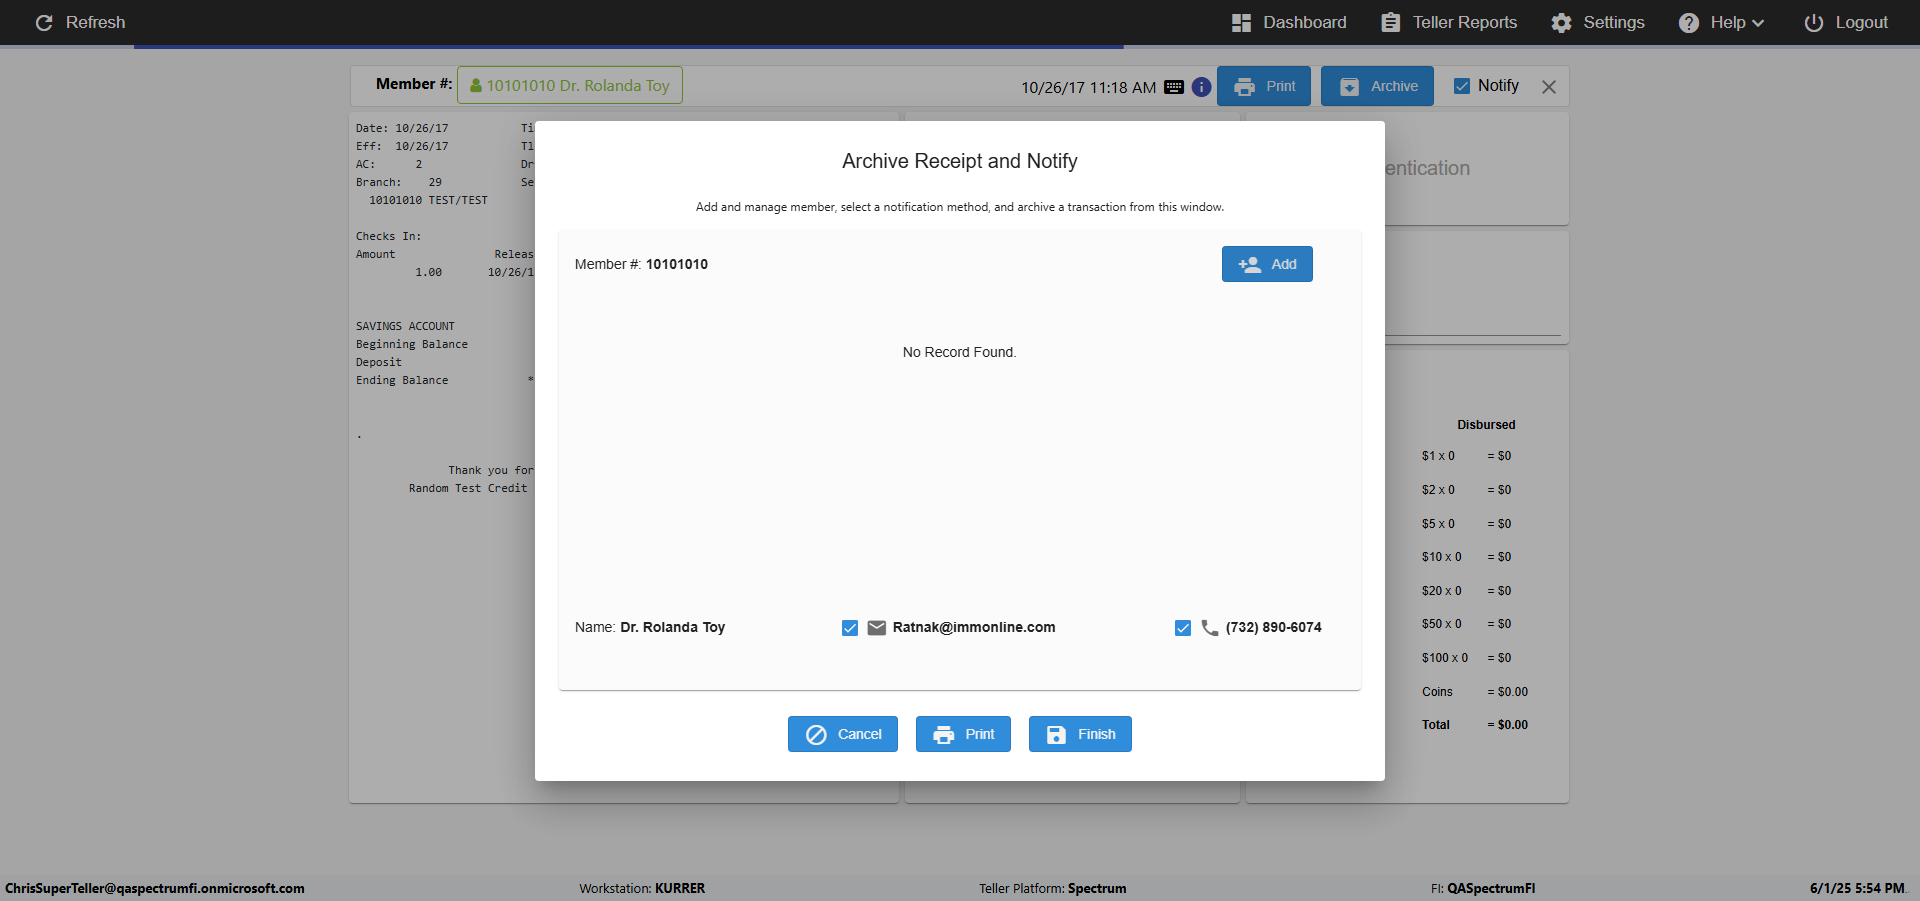The height and width of the screenshot is (901, 1920).
Task: Click the blue info icon
Action: pos(1201,87)
